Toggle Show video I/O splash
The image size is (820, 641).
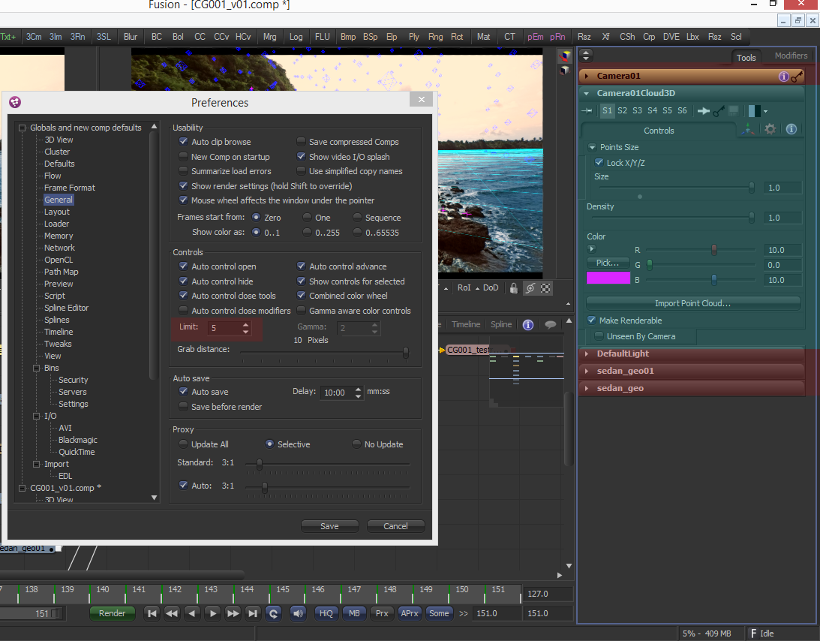point(301,156)
